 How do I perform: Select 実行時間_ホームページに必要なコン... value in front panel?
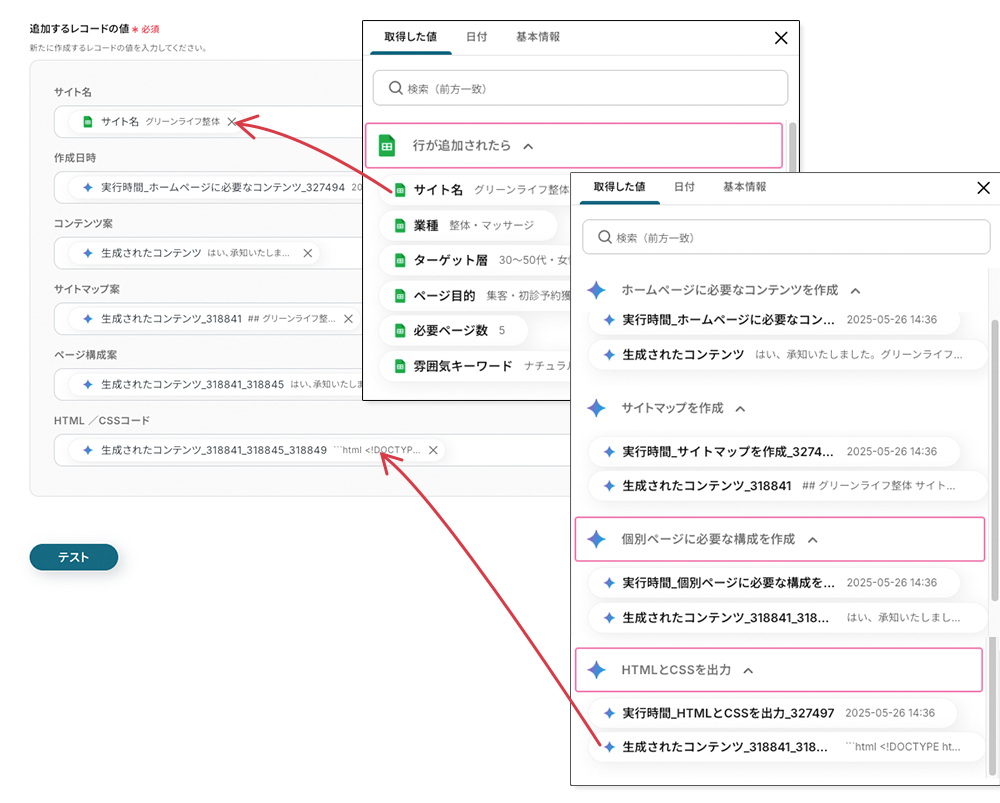tap(774, 320)
